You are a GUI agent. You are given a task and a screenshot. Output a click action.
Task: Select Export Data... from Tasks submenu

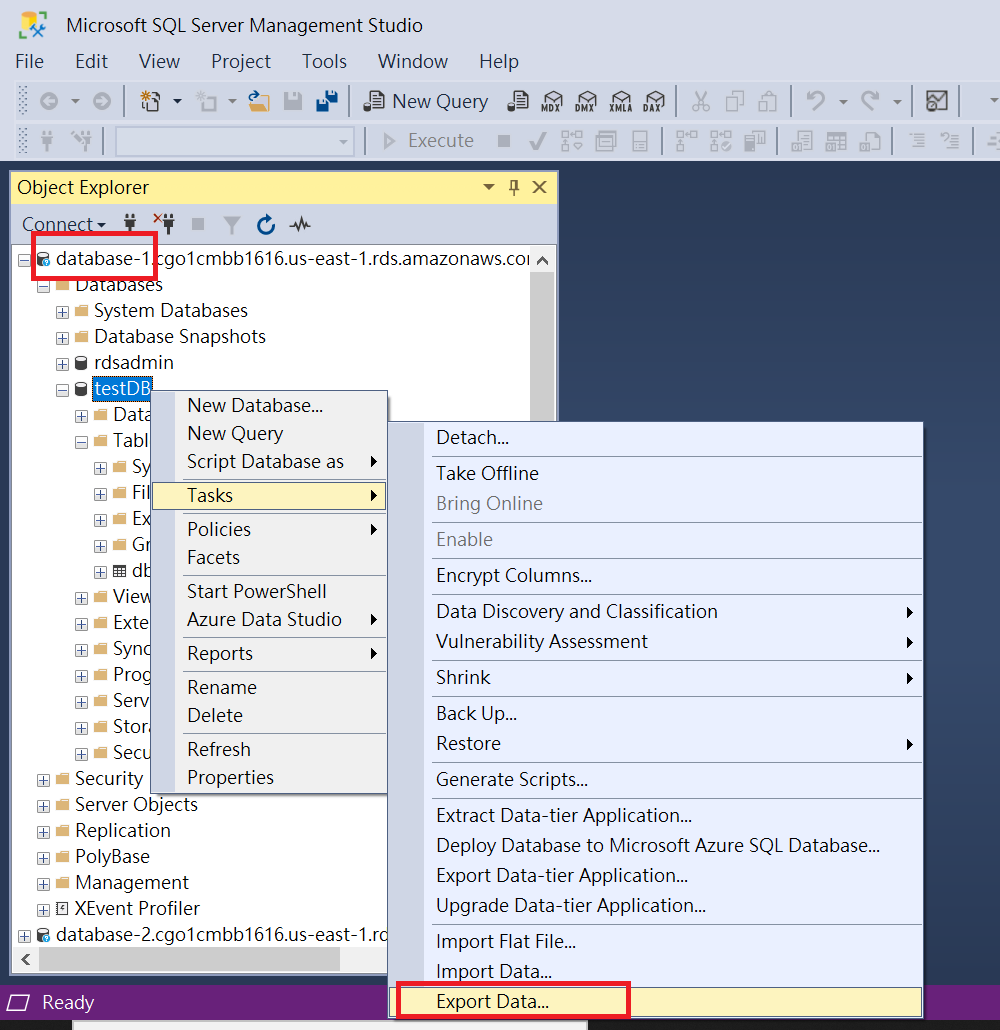(657, 1002)
